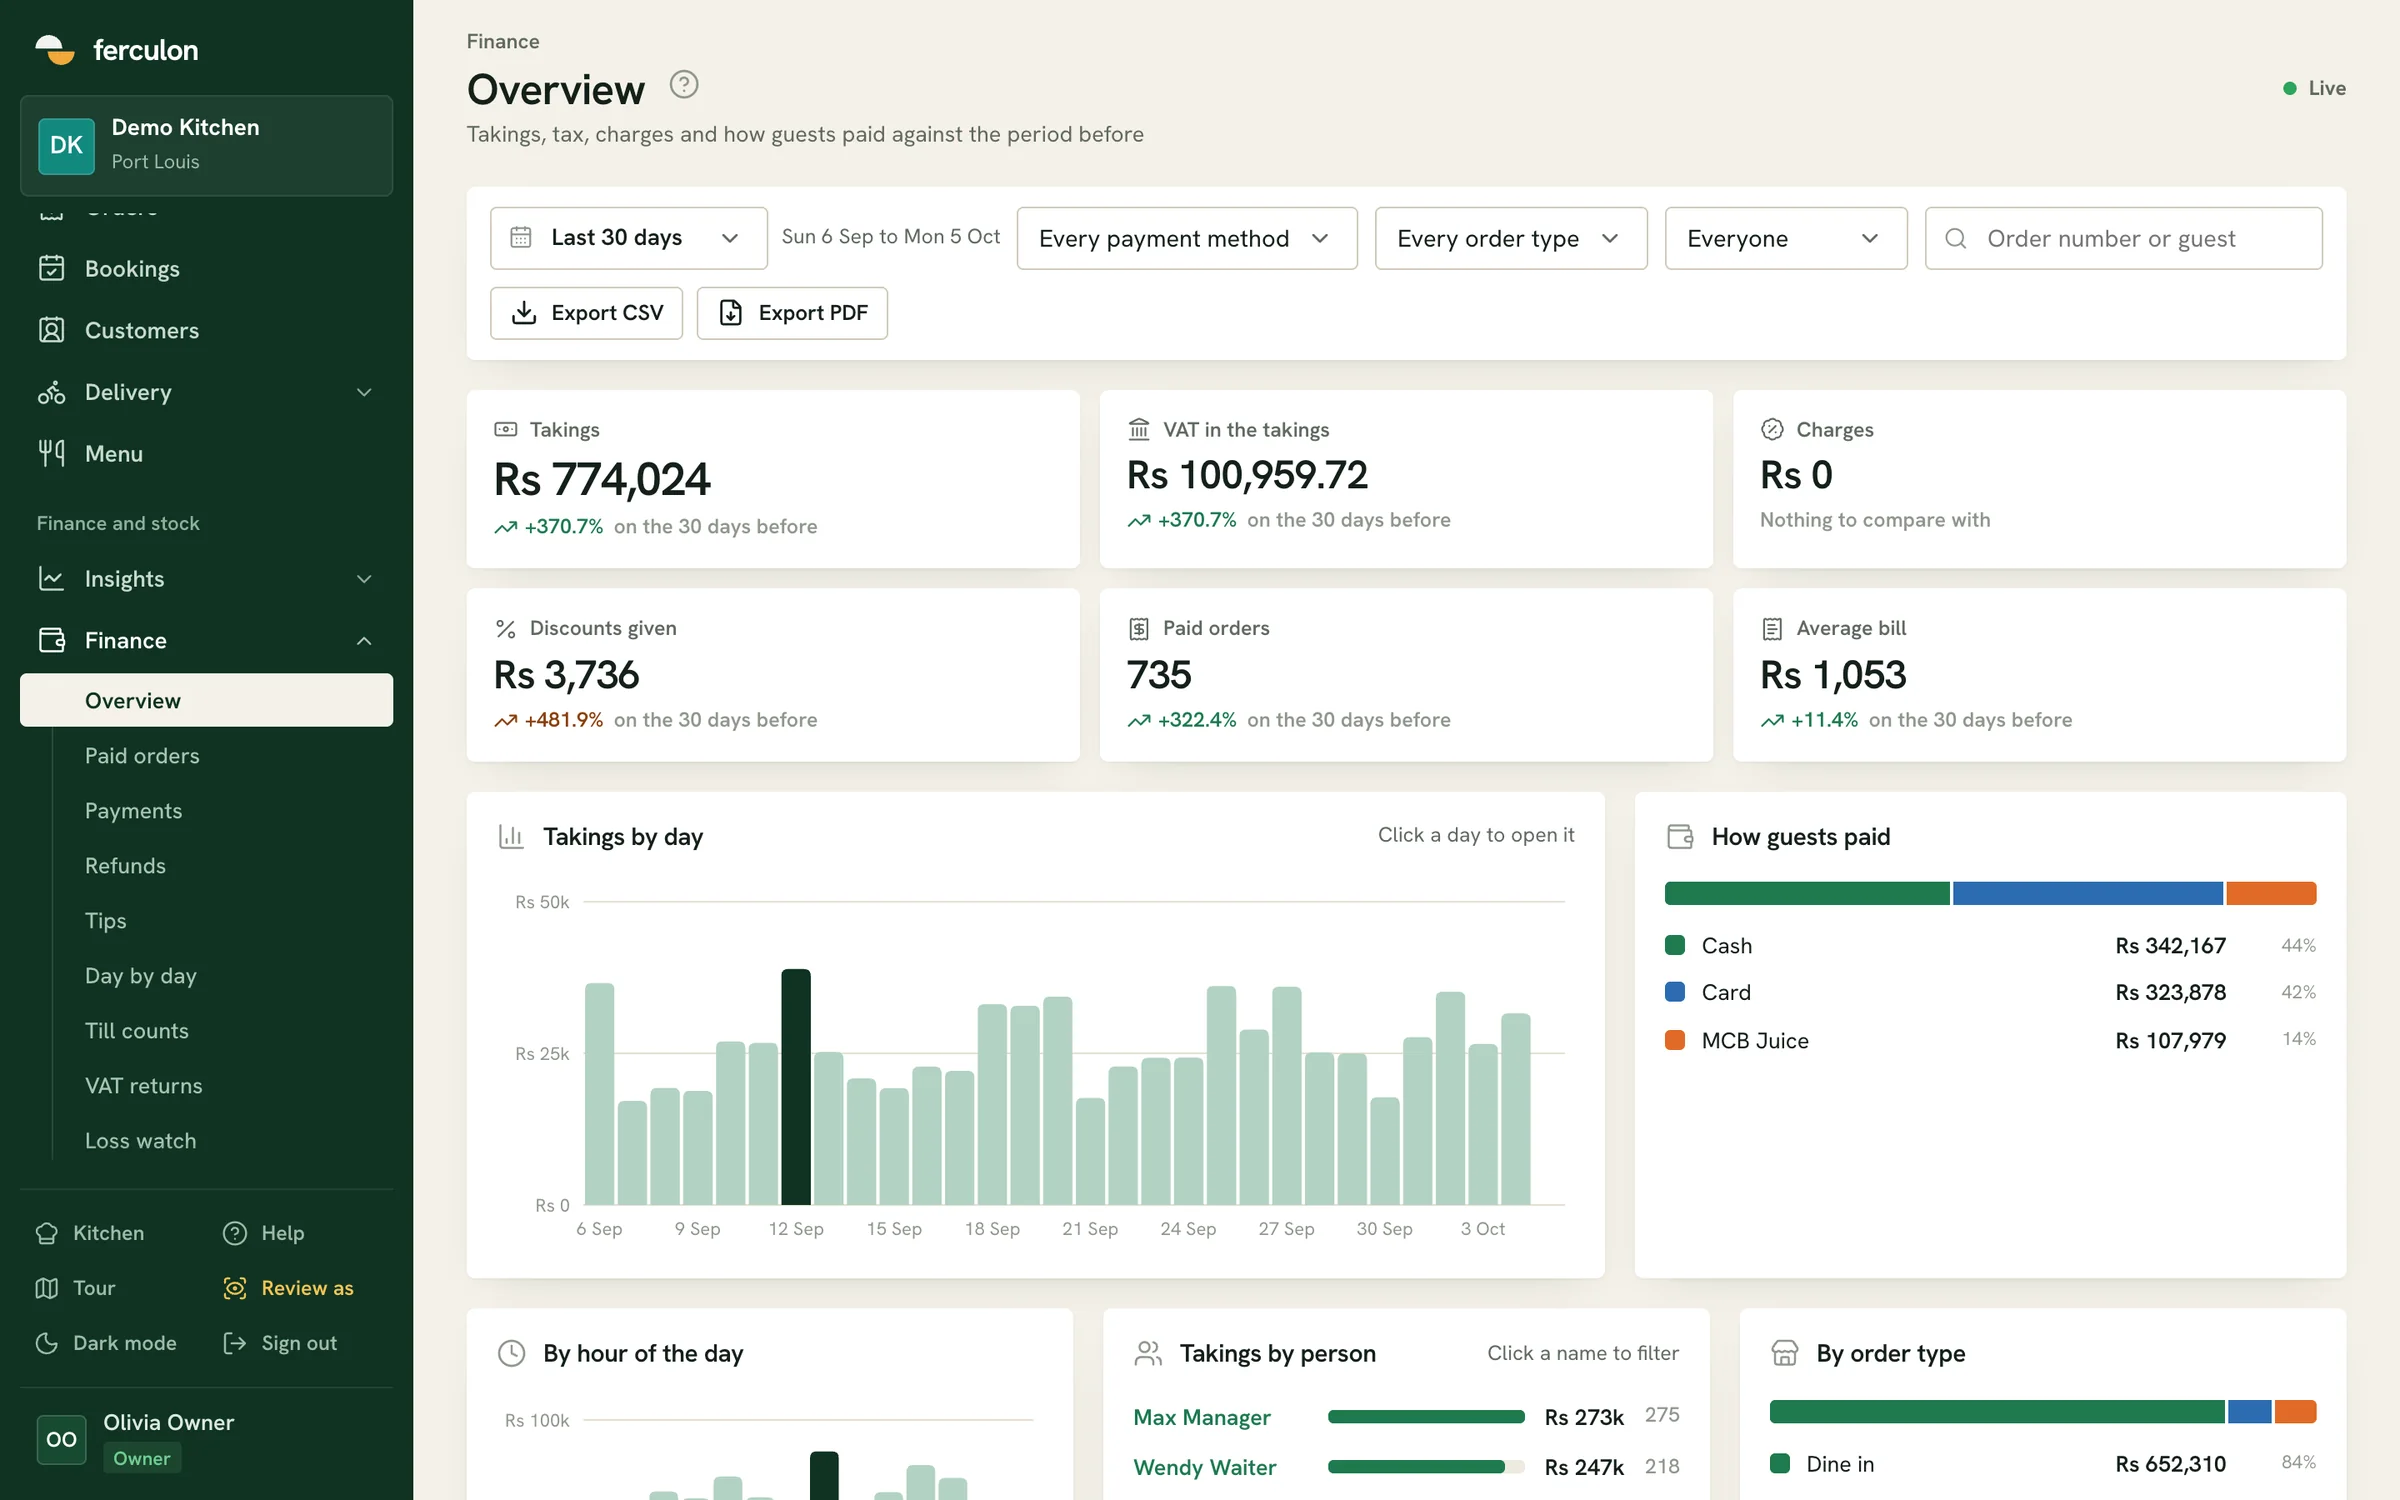Open the Every payment method dropdown
Viewport: 2400px width, 1500px height.
tap(1187, 238)
